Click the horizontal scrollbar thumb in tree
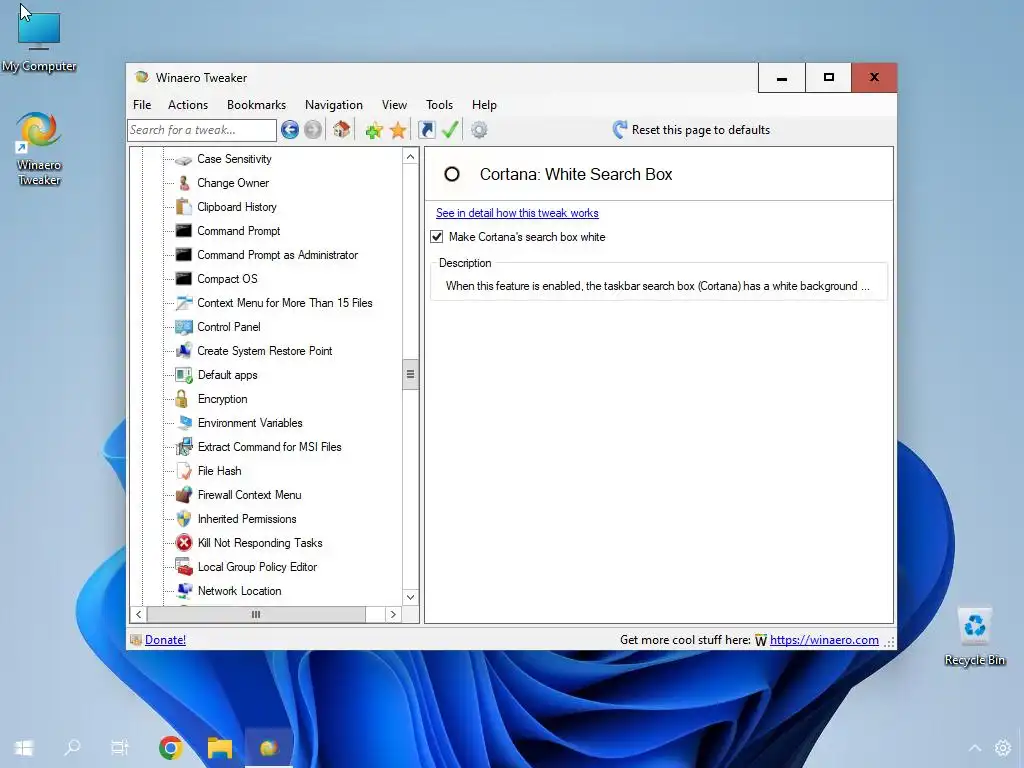 point(256,615)
